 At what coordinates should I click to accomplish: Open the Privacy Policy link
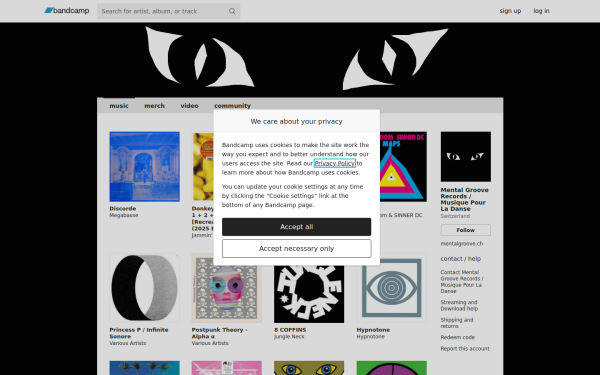pyautogui.click(x=335, y=163)
